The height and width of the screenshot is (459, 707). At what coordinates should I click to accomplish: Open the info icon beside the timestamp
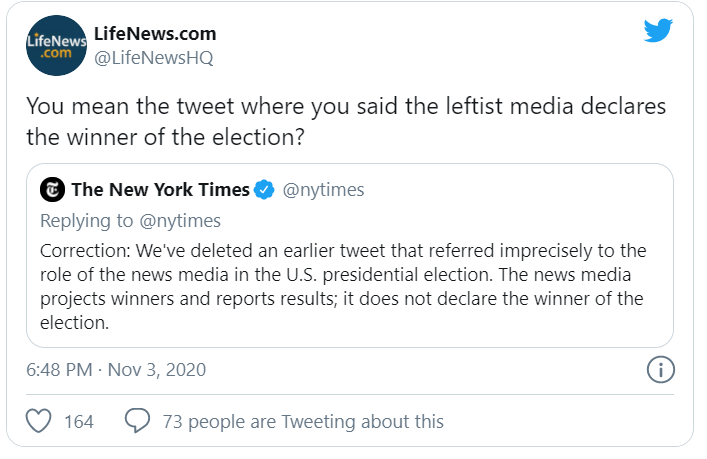[660, 370]
